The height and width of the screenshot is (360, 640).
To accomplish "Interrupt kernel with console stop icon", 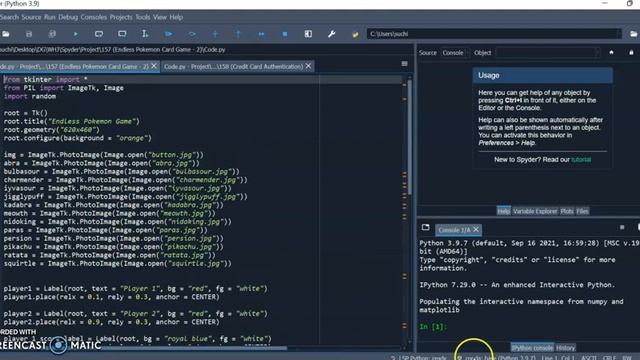I will (x=622, y=227).
